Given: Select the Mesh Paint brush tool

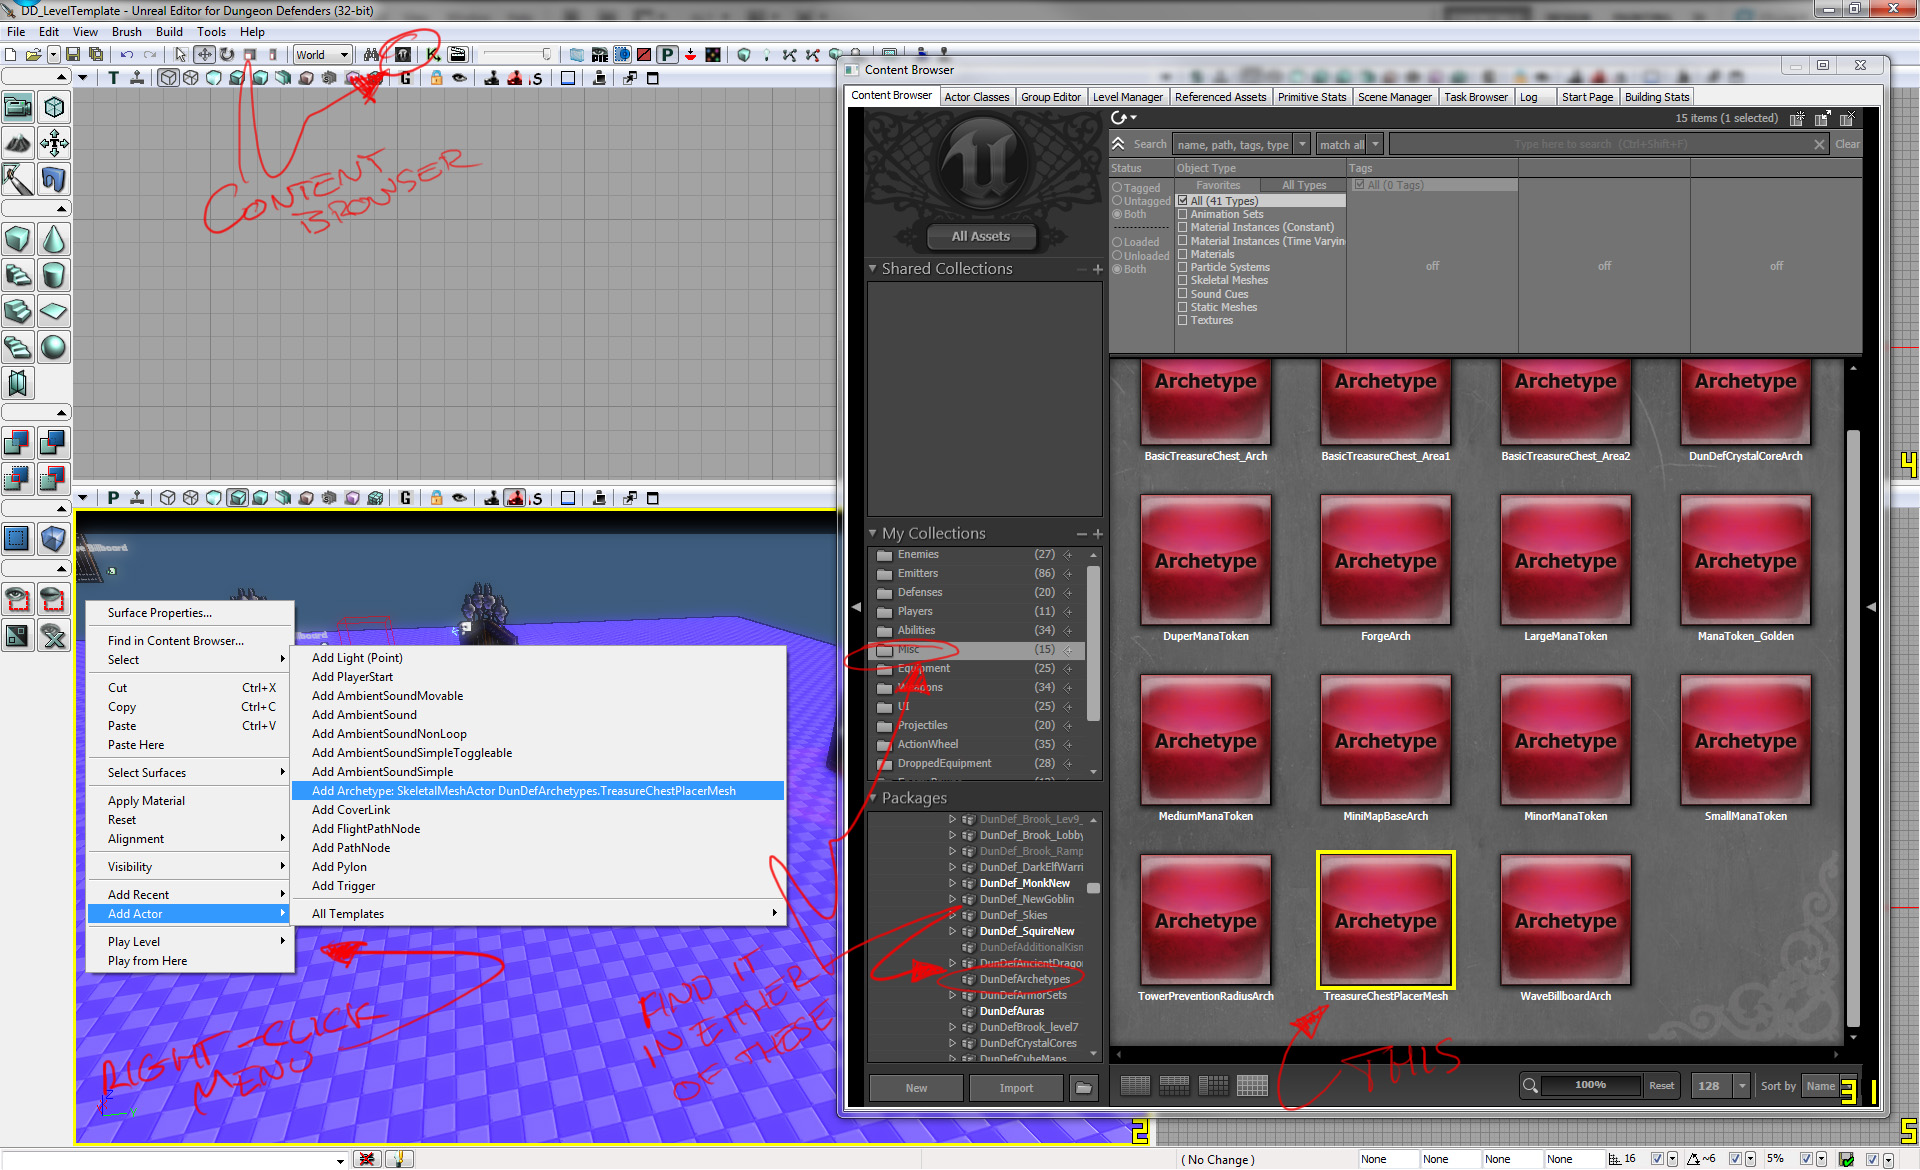Looking at the screenshot, I should click(x=18, y=179).
